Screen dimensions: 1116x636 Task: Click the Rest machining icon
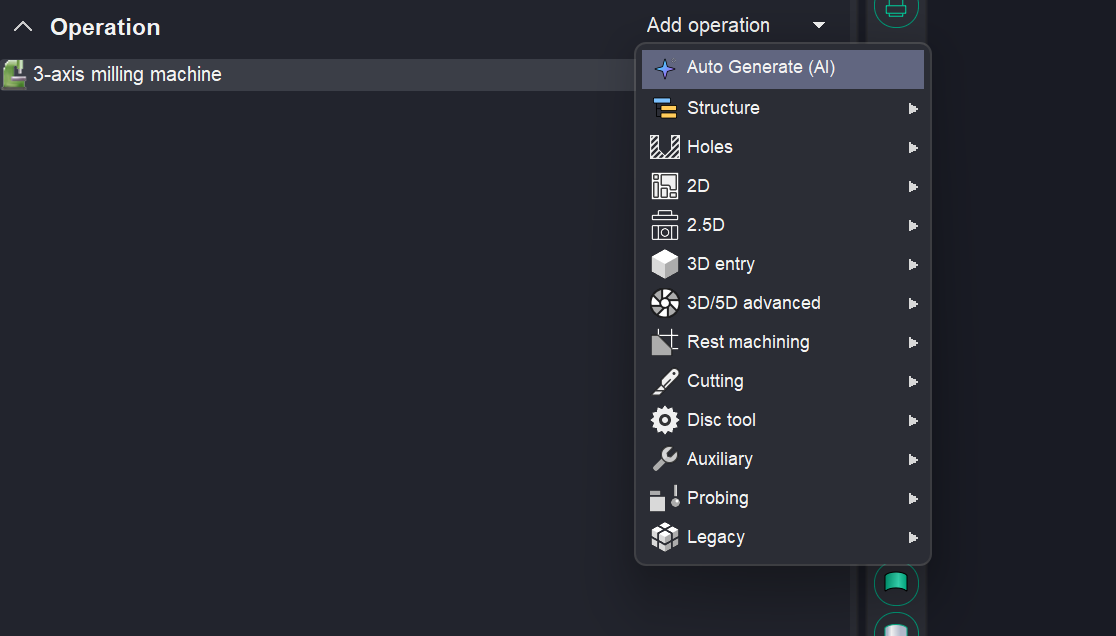(x=665, y=342)
